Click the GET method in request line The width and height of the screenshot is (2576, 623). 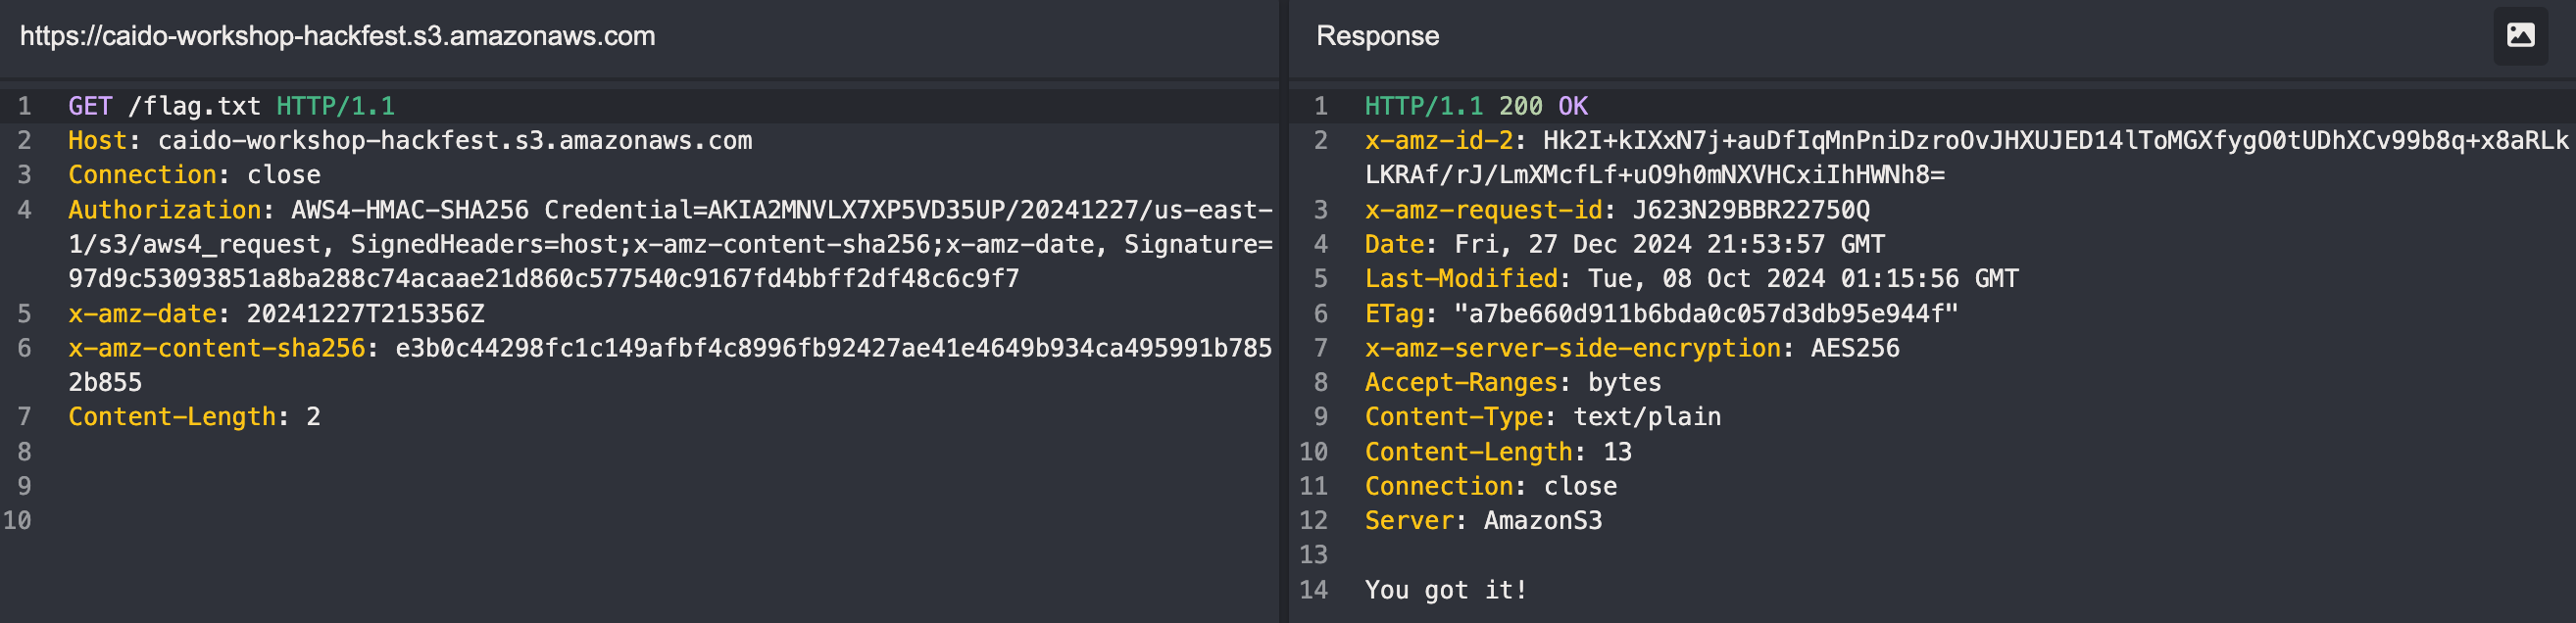[x=90, y=106]
